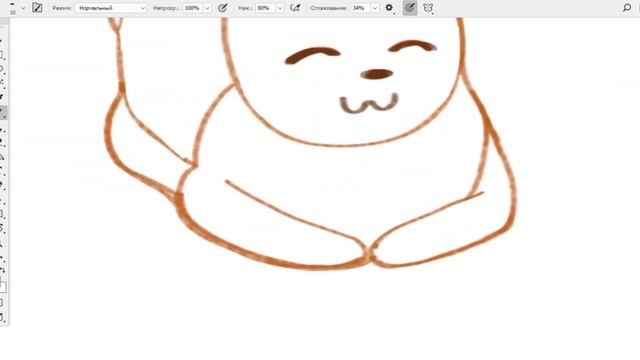Open the brush preset picker thumbnail
The image size is (640, 360).
pos(12,8)
